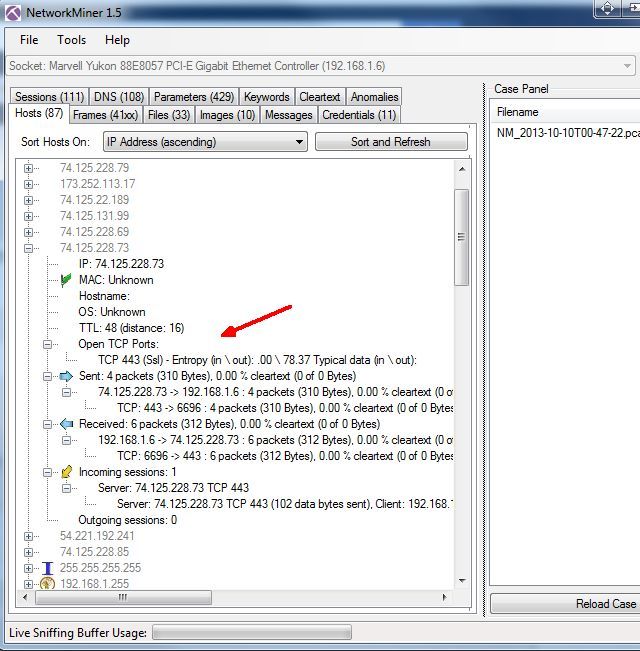Click the yellow Incoming sessions icon
Screen dimensions: 640x651
coord(66,472)
